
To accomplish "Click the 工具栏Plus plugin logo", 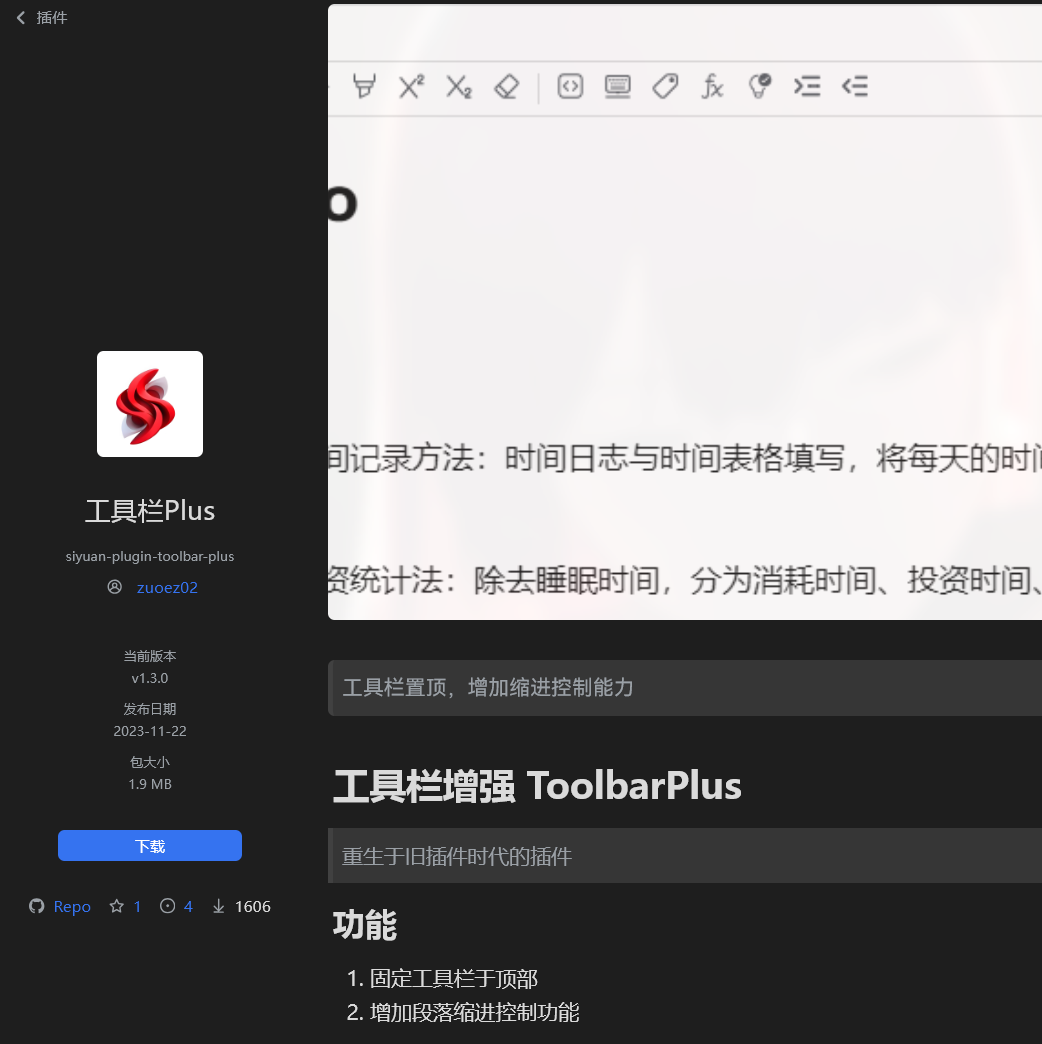I will 150,403.
